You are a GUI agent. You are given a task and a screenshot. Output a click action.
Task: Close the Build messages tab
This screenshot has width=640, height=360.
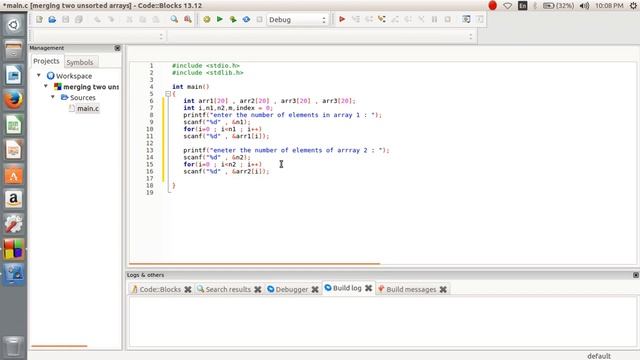pos(443,289)
